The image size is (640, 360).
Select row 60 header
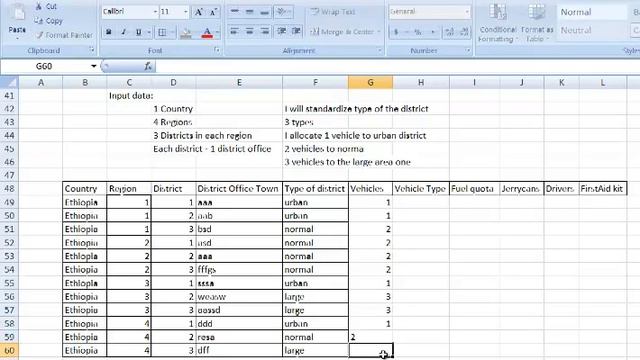tap(9, 351)
